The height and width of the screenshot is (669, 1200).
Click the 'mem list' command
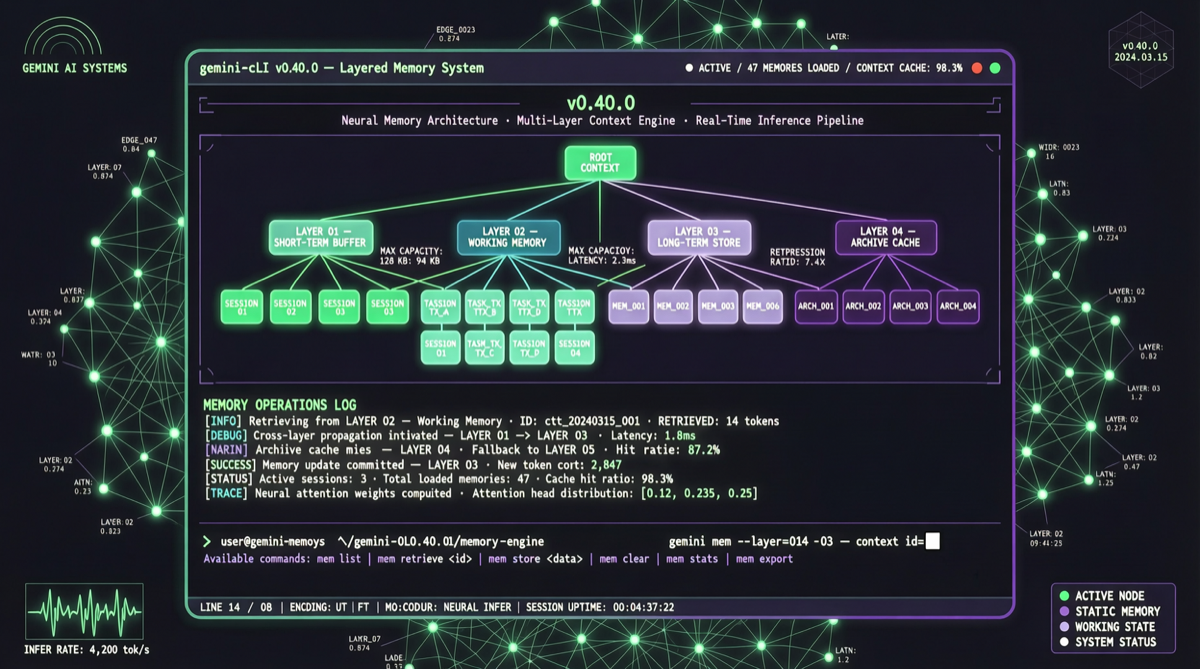pyautogui.click(x=339, y=559)
